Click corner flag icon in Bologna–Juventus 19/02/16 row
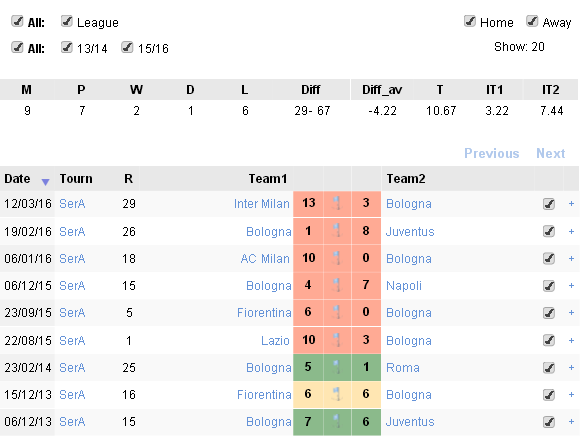Image resolution: width=580 pixels, height=436 pixels. coord(337,231)
